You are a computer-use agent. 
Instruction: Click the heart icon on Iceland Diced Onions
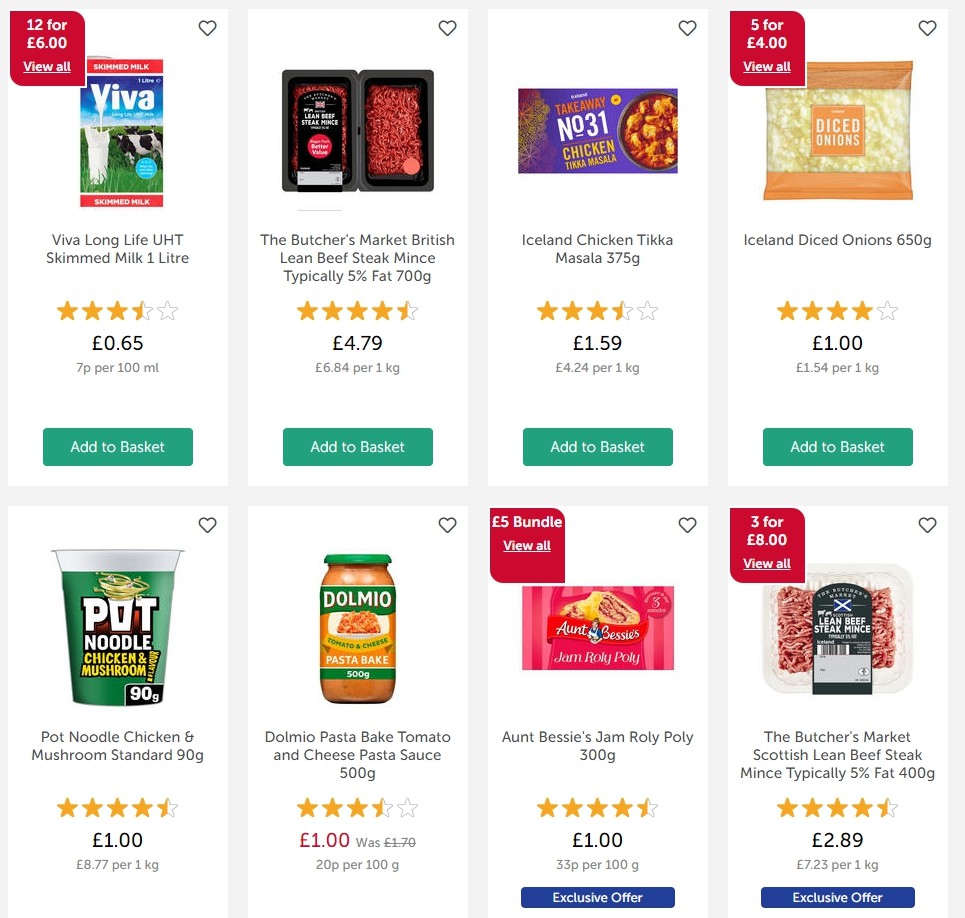tap(927, 28)
